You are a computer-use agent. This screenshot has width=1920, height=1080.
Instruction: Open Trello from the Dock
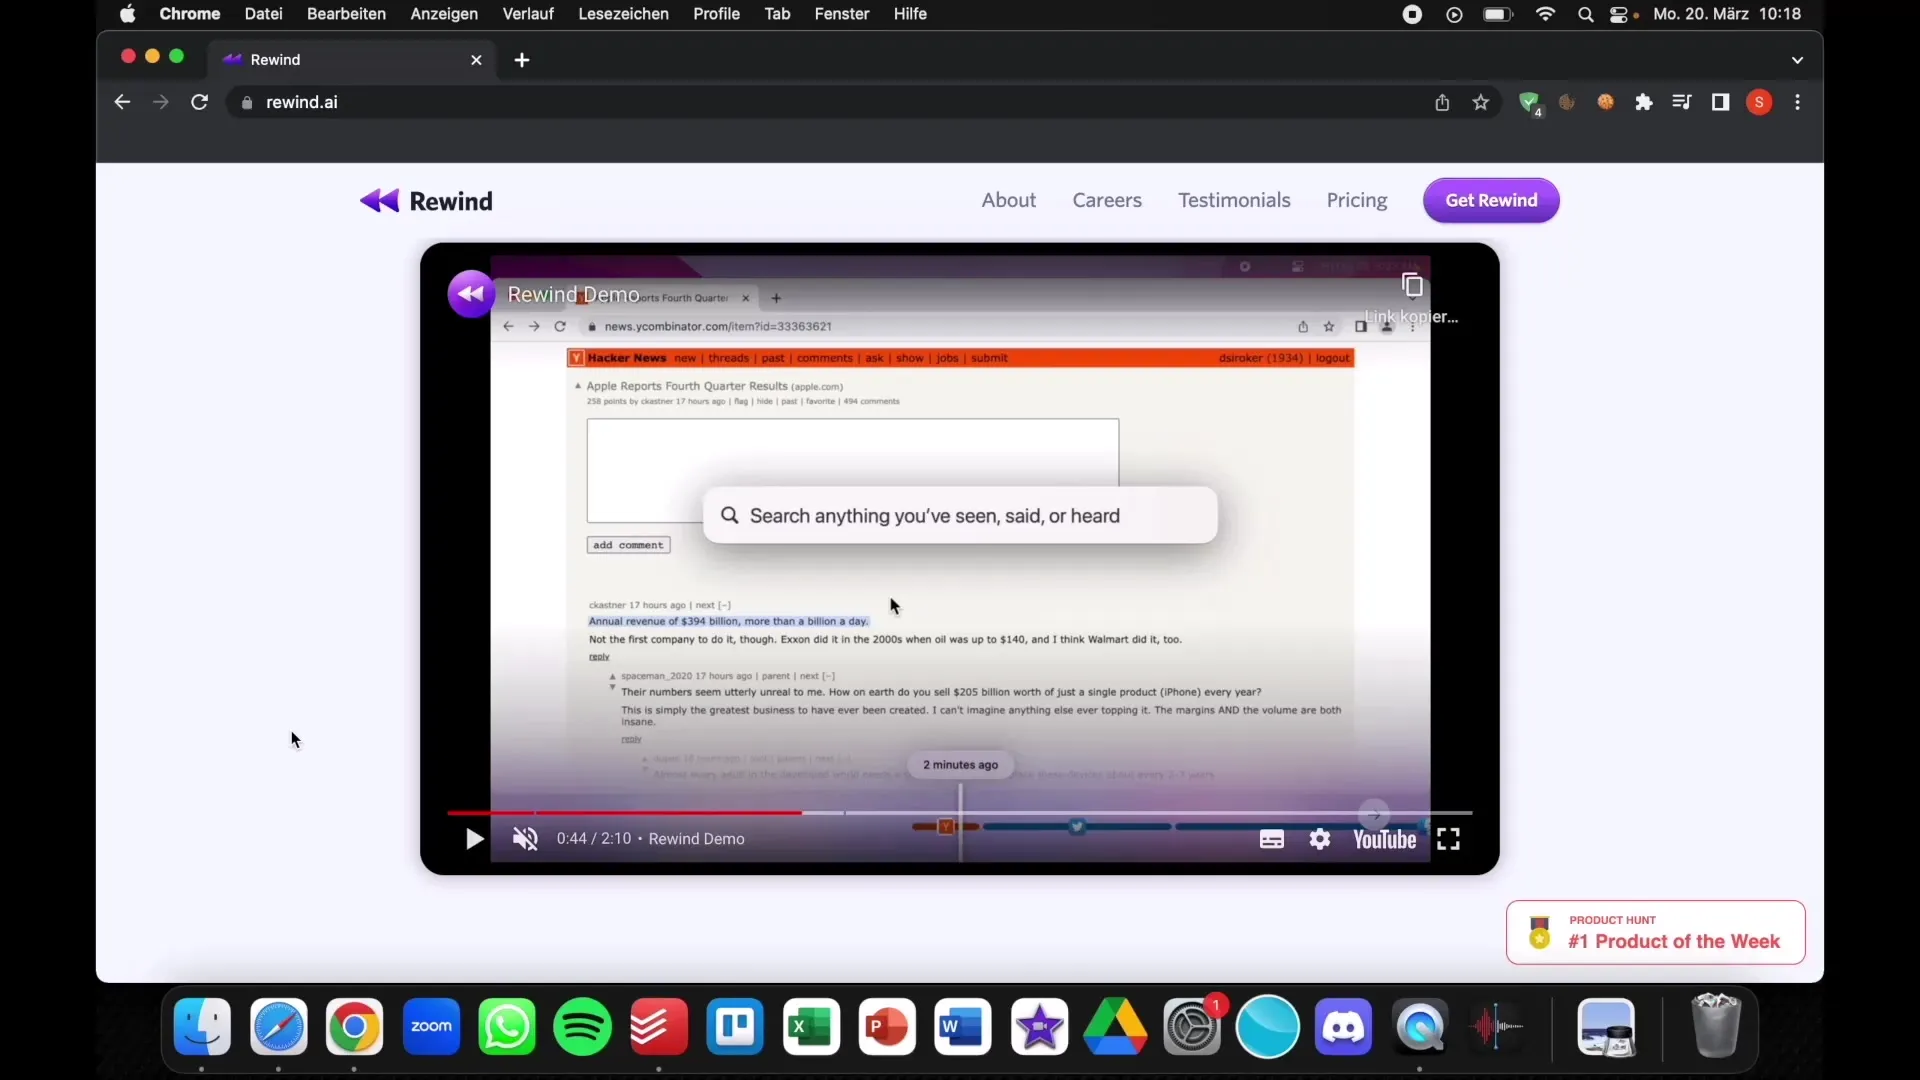(x=735, y=1027)
